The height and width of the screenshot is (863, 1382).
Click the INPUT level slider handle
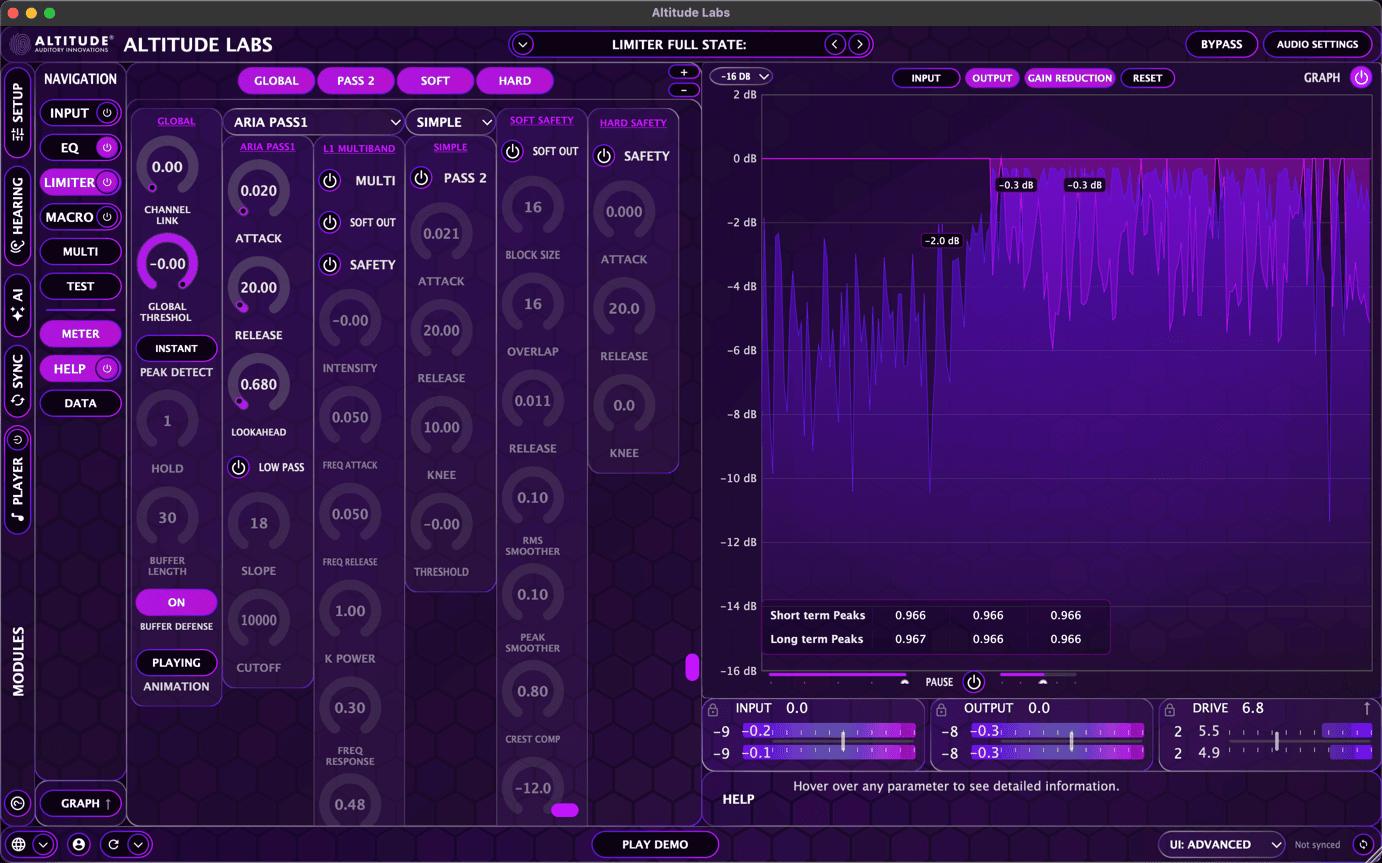click(845, 742)
